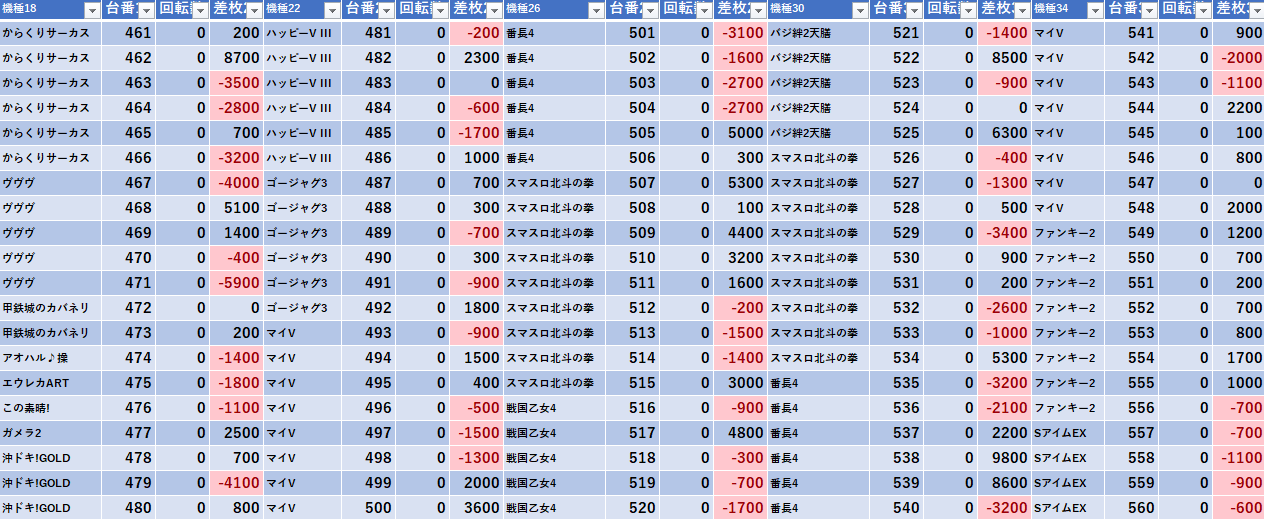1264x519 pixels.
Task: Select the 番長4 cell in row 503
Action: tap(554, 83)
